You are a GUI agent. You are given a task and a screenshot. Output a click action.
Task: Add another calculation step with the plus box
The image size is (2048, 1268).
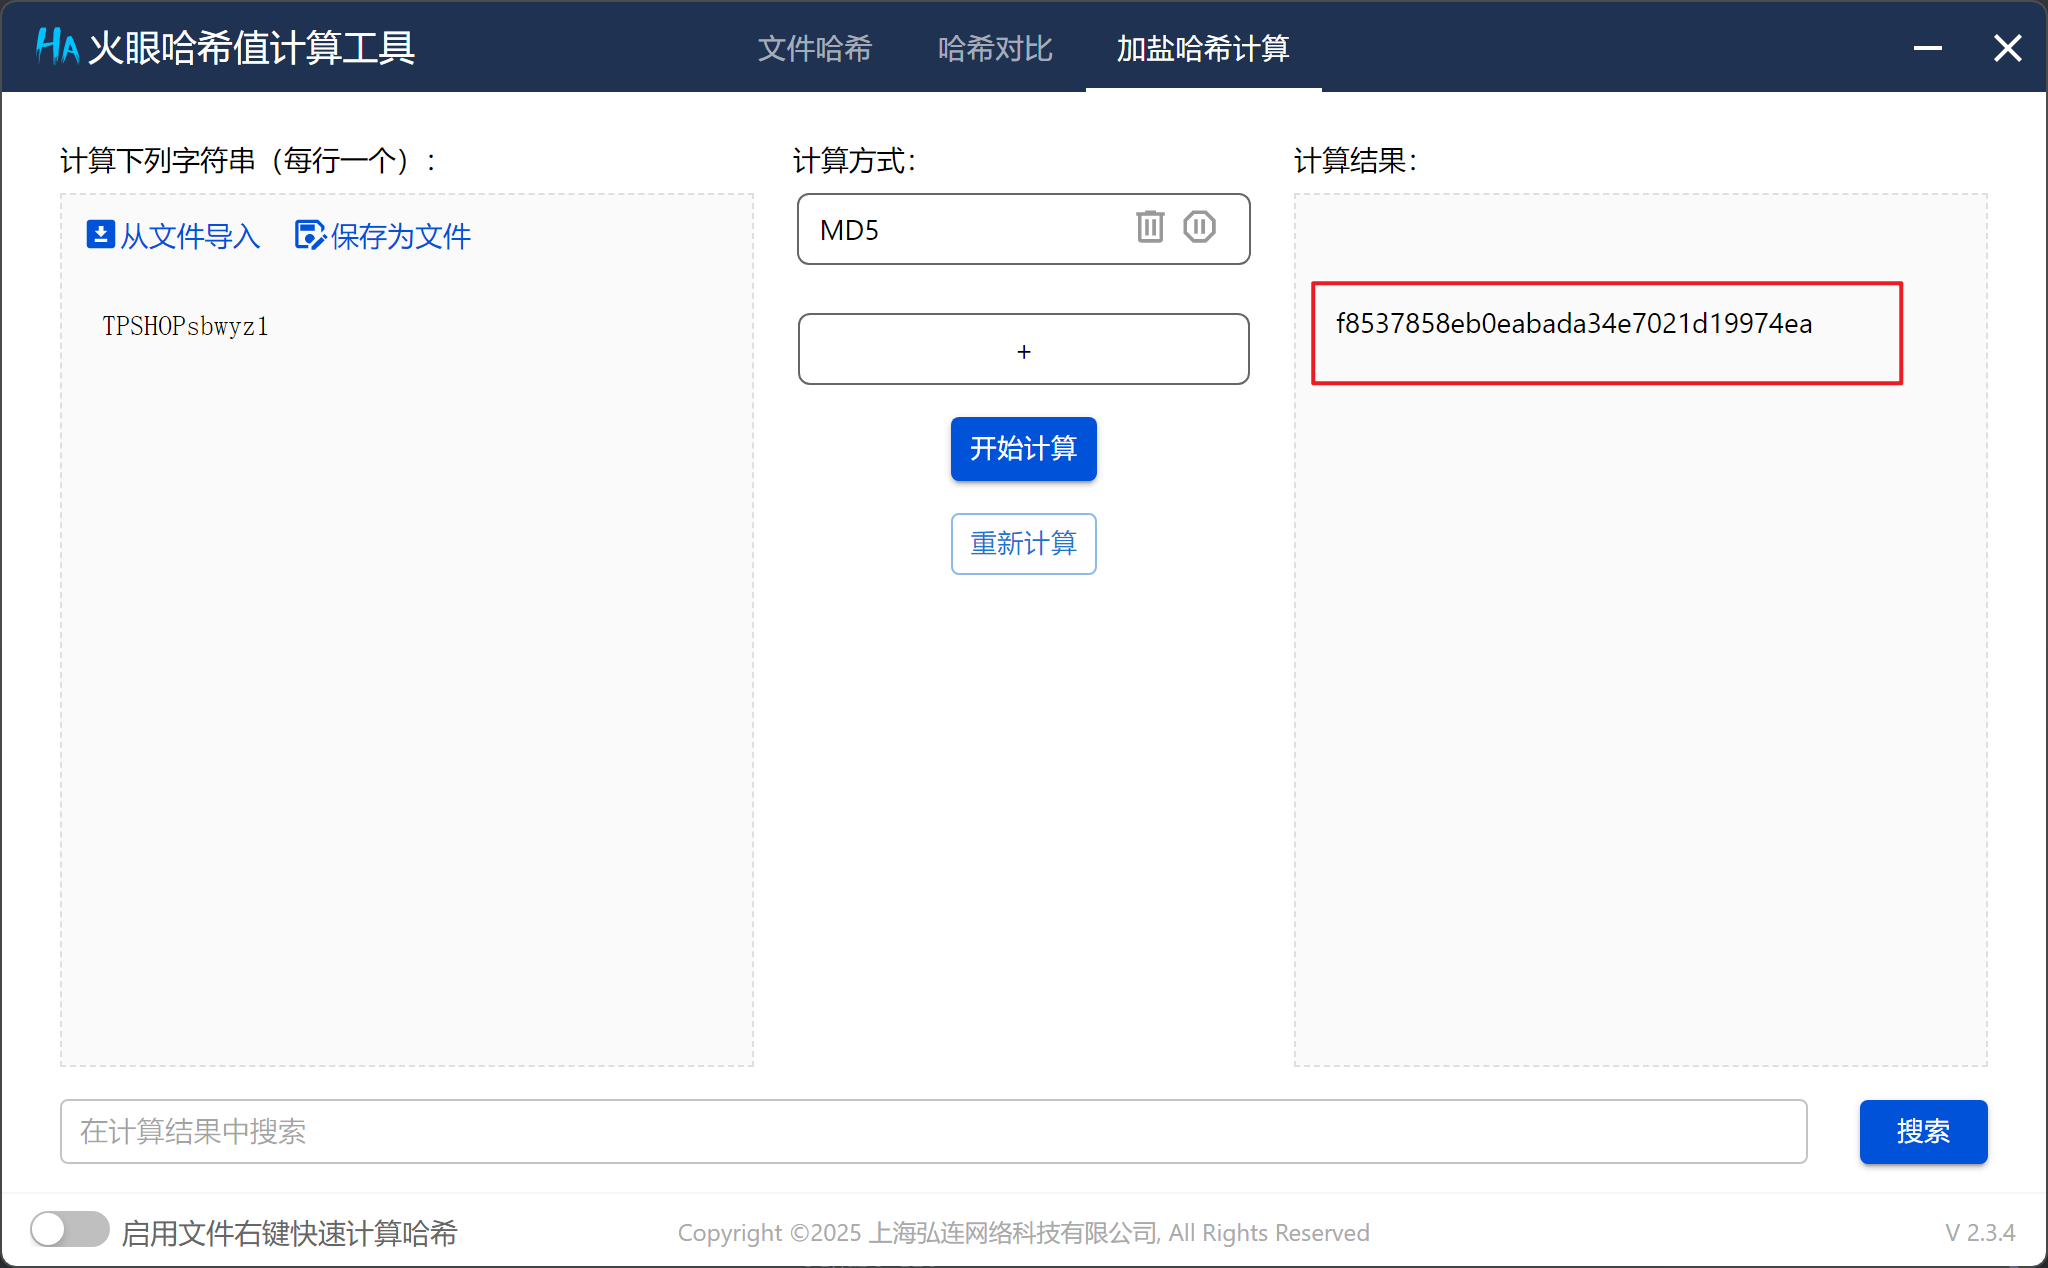click(1023, 350)
